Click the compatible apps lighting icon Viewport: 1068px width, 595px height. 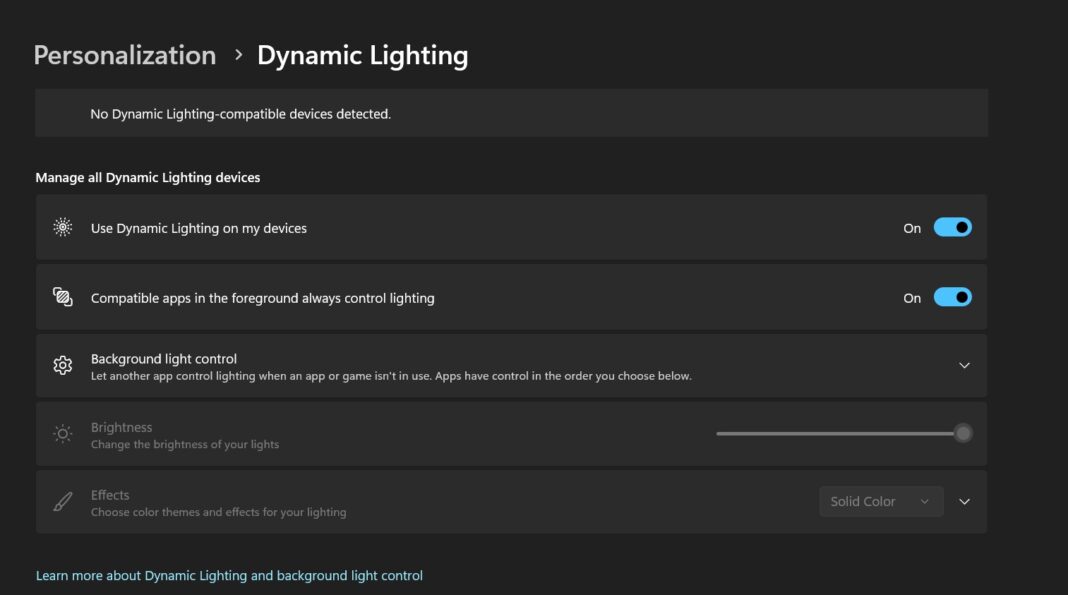[61, 297]
